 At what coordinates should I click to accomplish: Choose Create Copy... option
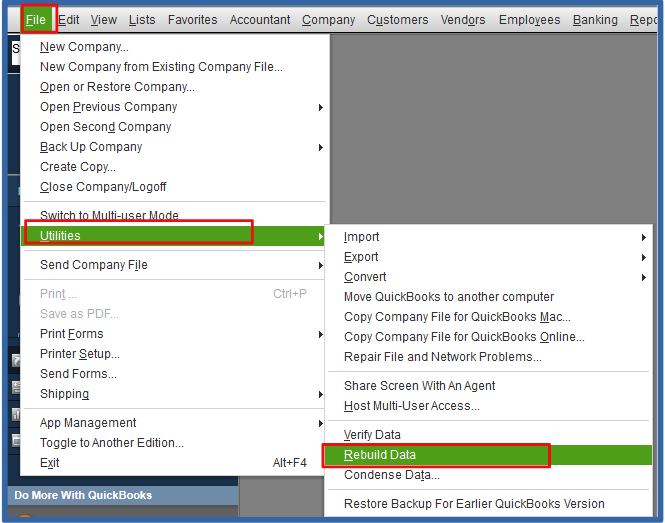pos(174,167)
